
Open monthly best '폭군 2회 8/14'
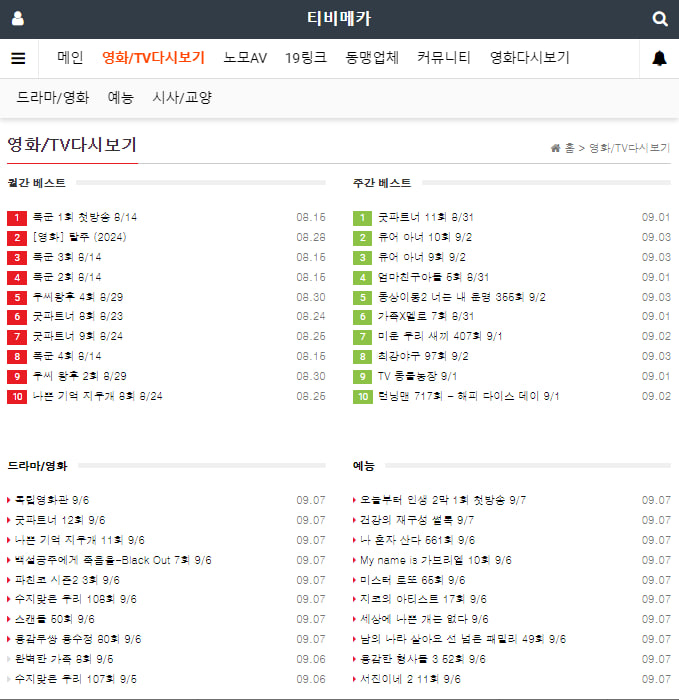pos(67,277)
